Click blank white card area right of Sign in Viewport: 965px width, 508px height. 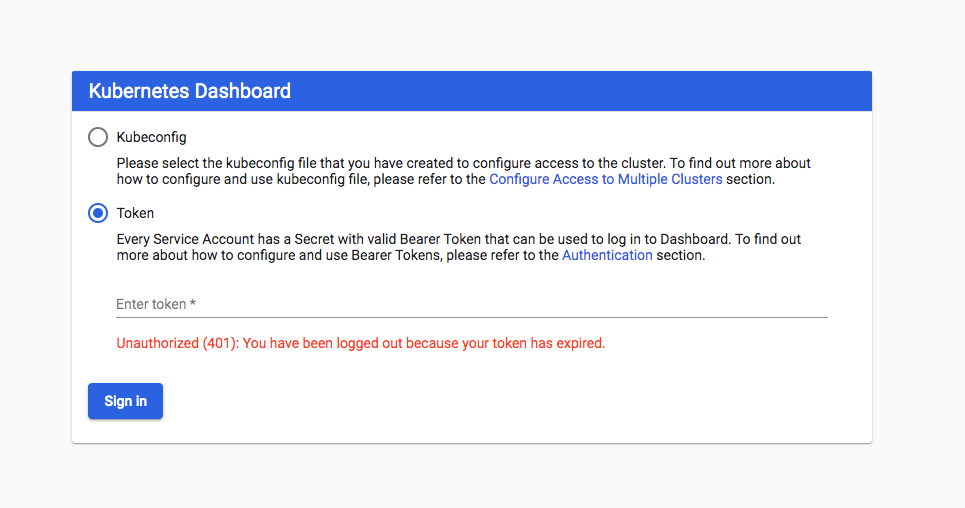(492, 401)
